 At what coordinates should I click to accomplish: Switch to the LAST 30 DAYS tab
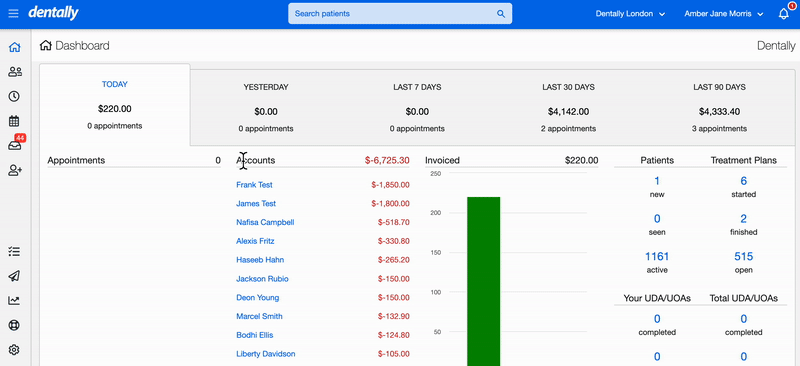(x=568, y=108)
